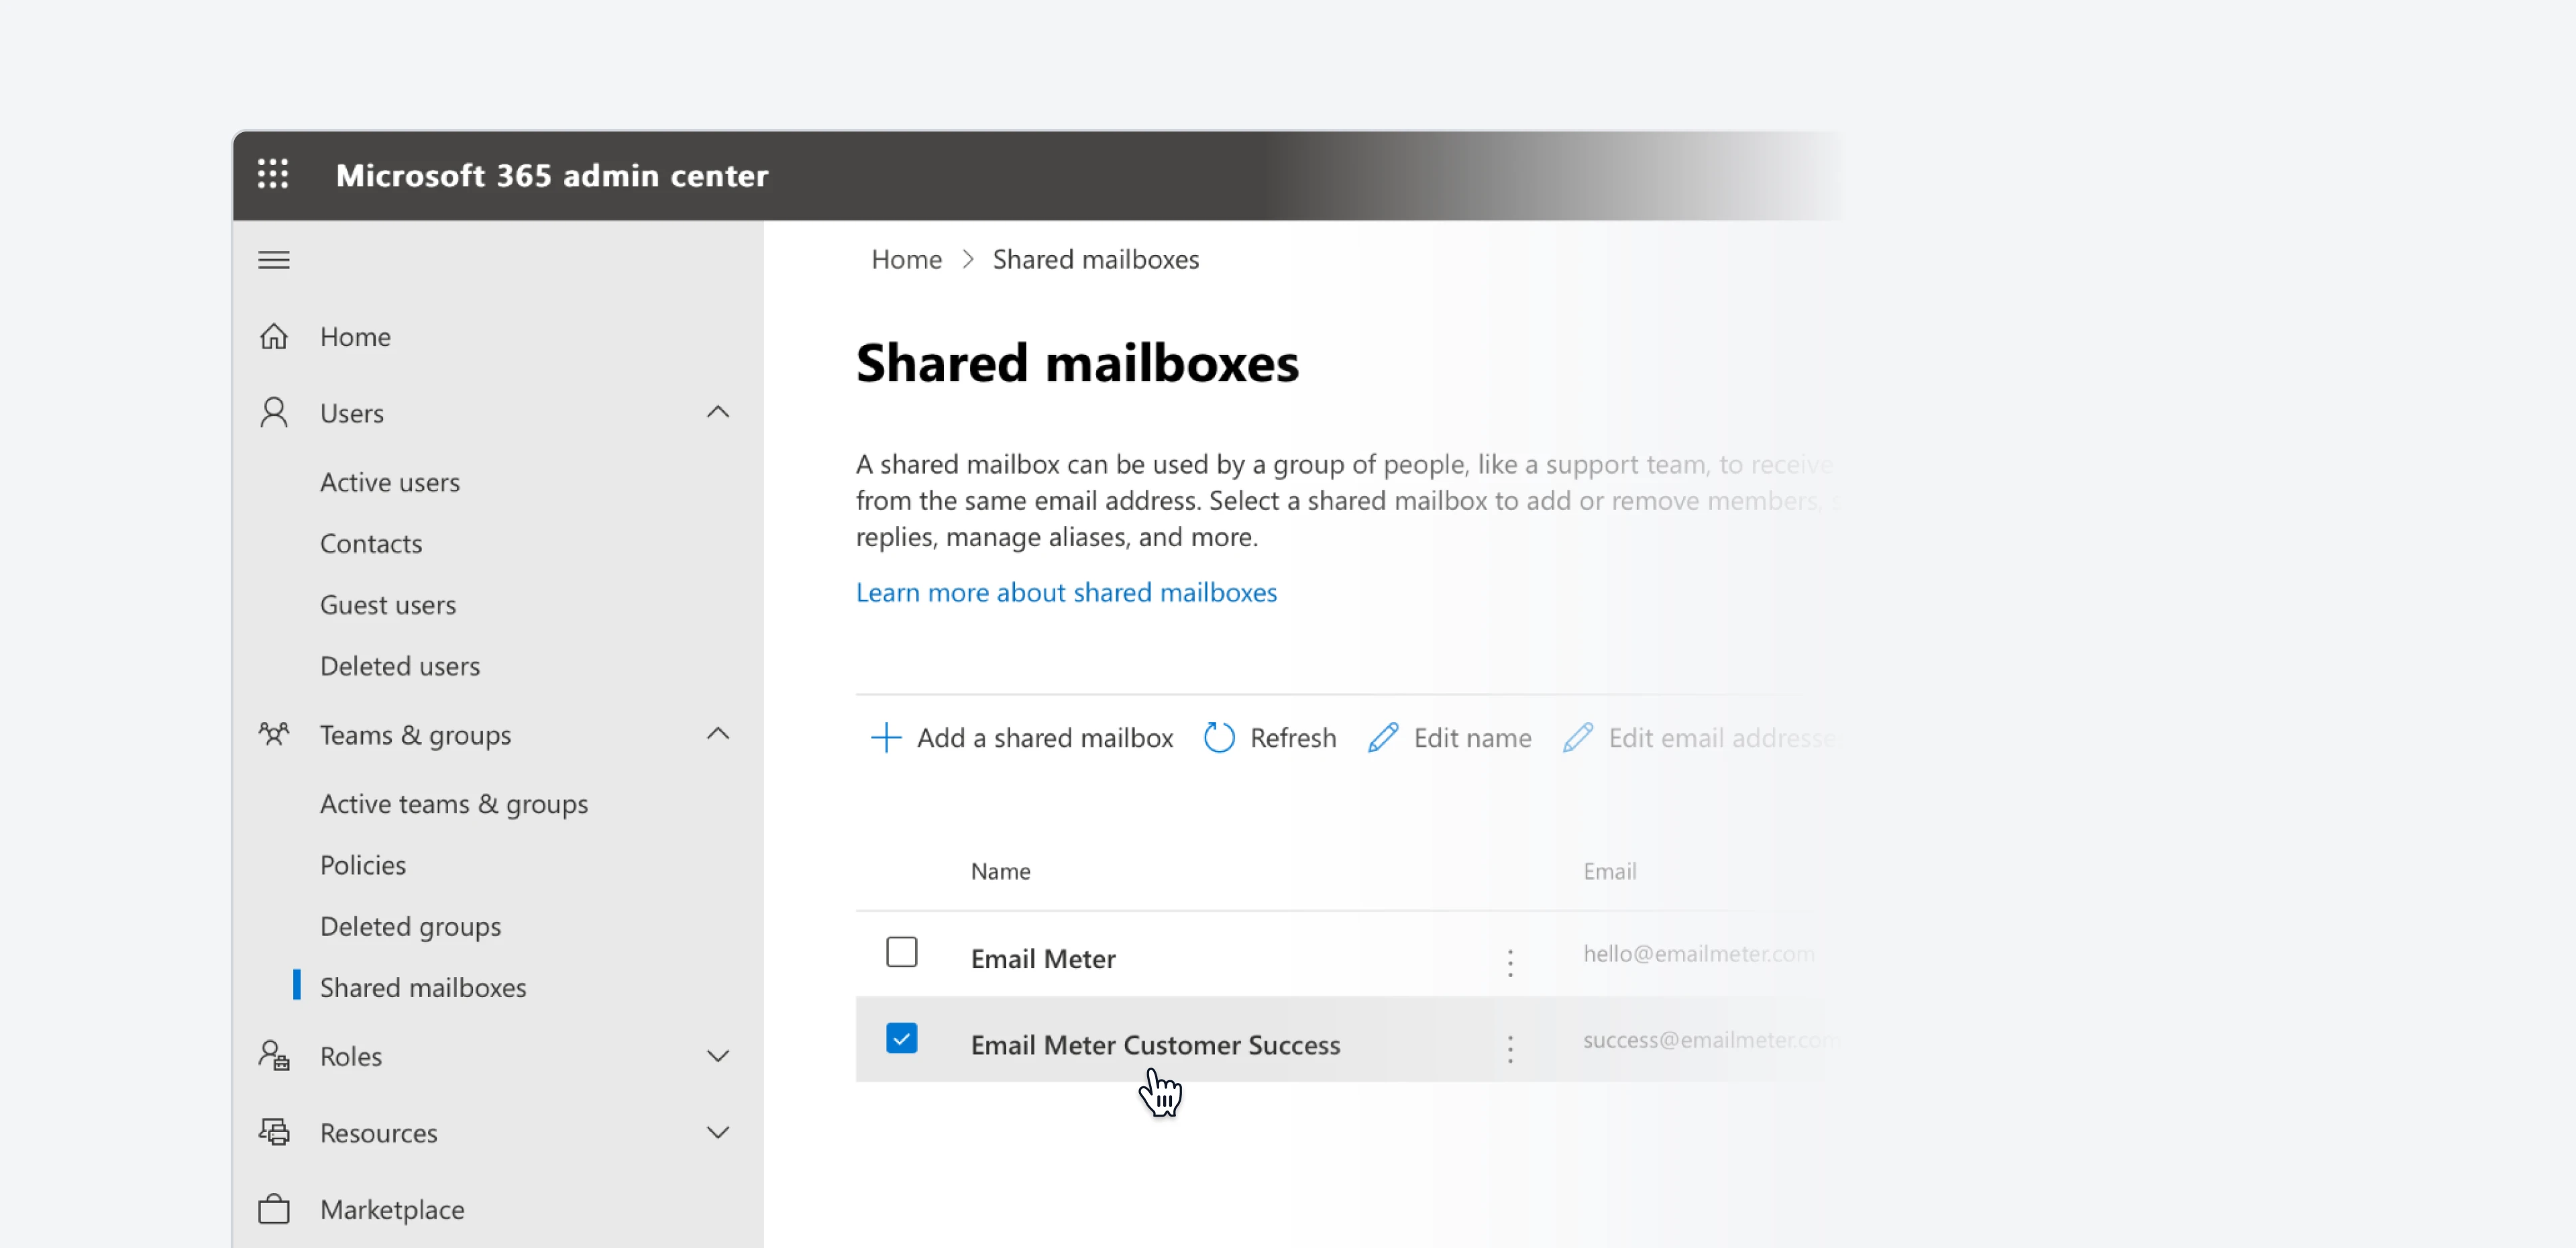Expand the Resources section chevron
This screenshot has width=2576, height=1248.
717,1132
